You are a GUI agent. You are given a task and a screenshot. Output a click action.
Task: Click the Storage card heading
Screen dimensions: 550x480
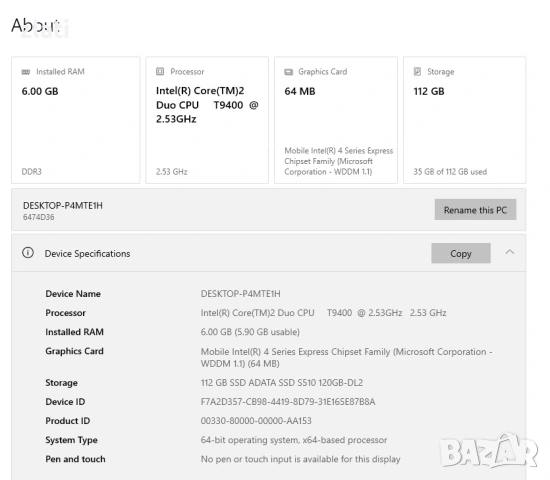click(441, 72)
